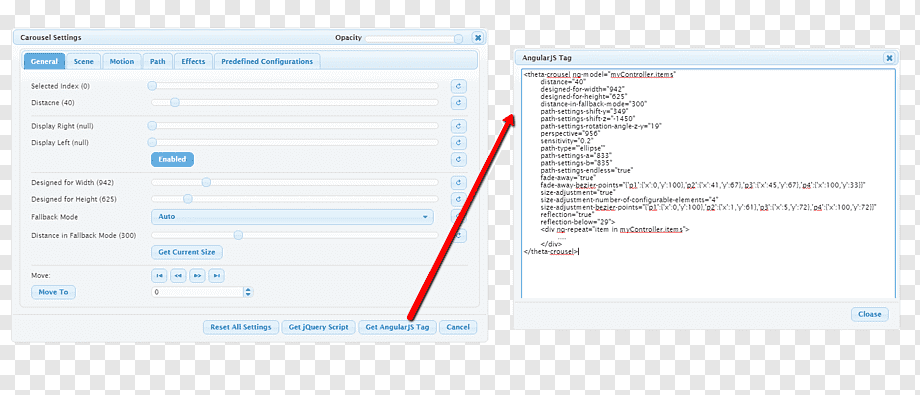Click the Designed for Width slider handle
Image resolution: width=920 pixels, height=395 pixels.
point(207,183)
